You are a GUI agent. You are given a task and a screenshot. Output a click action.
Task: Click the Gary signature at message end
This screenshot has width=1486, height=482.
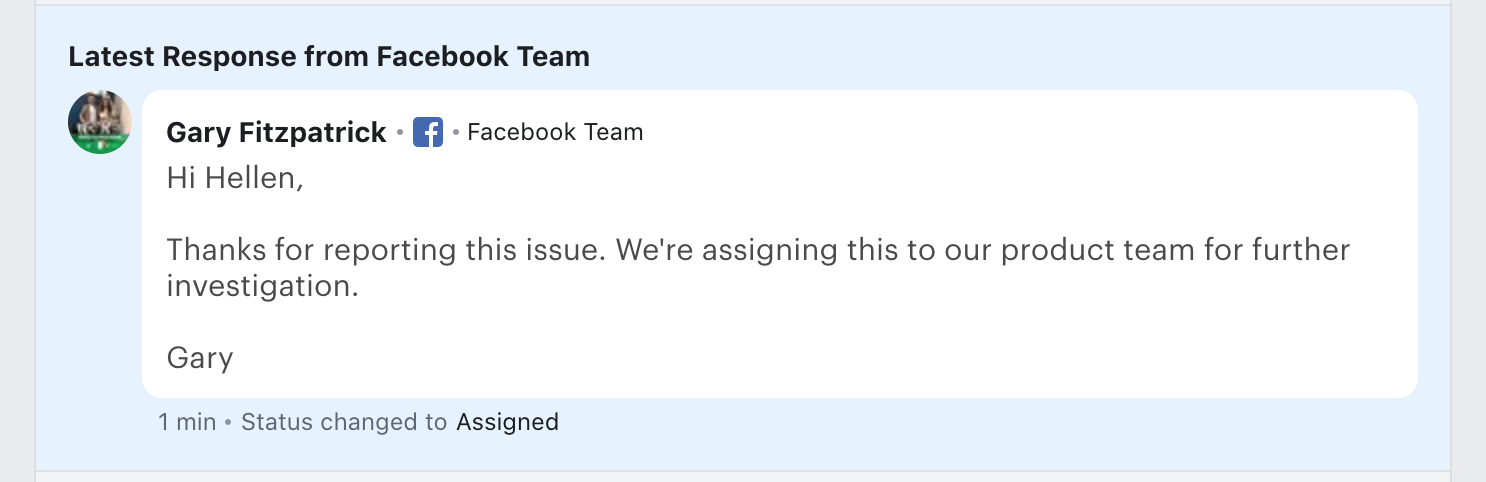tap(200, 357)
